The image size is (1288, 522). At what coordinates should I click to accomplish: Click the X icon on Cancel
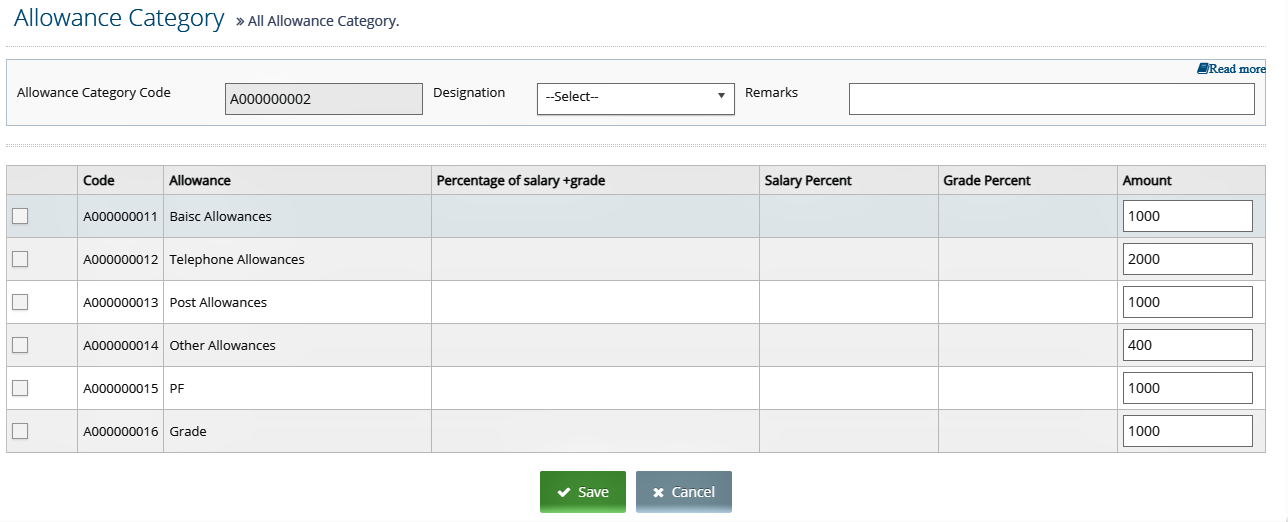pyautogui.click(x=658, y=492)
